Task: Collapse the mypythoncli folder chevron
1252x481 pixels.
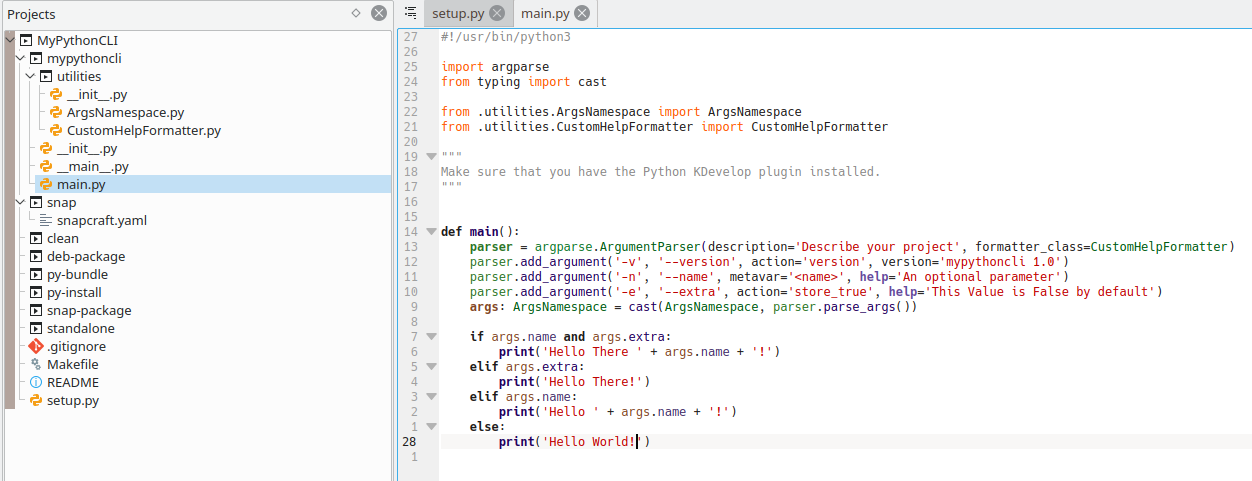Action: (x=19, y=59)
